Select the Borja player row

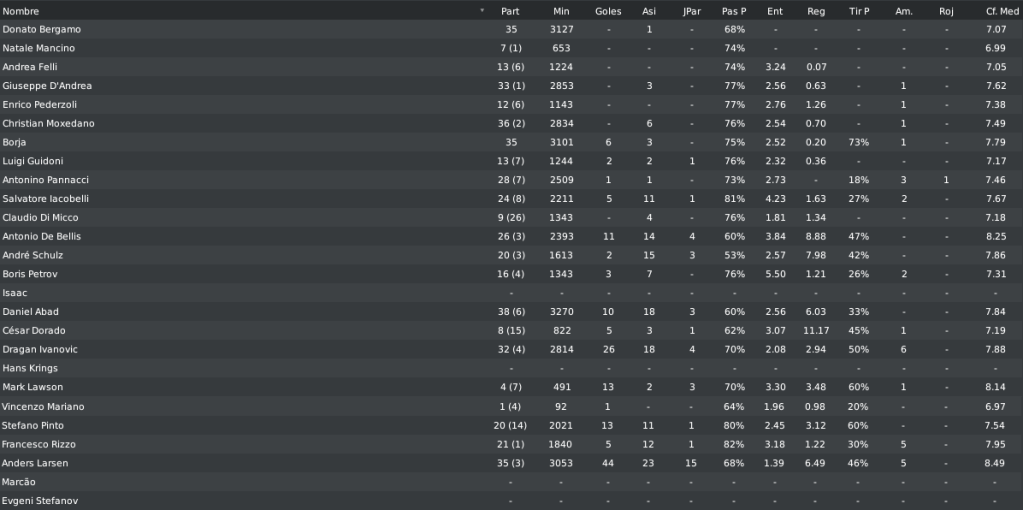click(x=512, y=142)
